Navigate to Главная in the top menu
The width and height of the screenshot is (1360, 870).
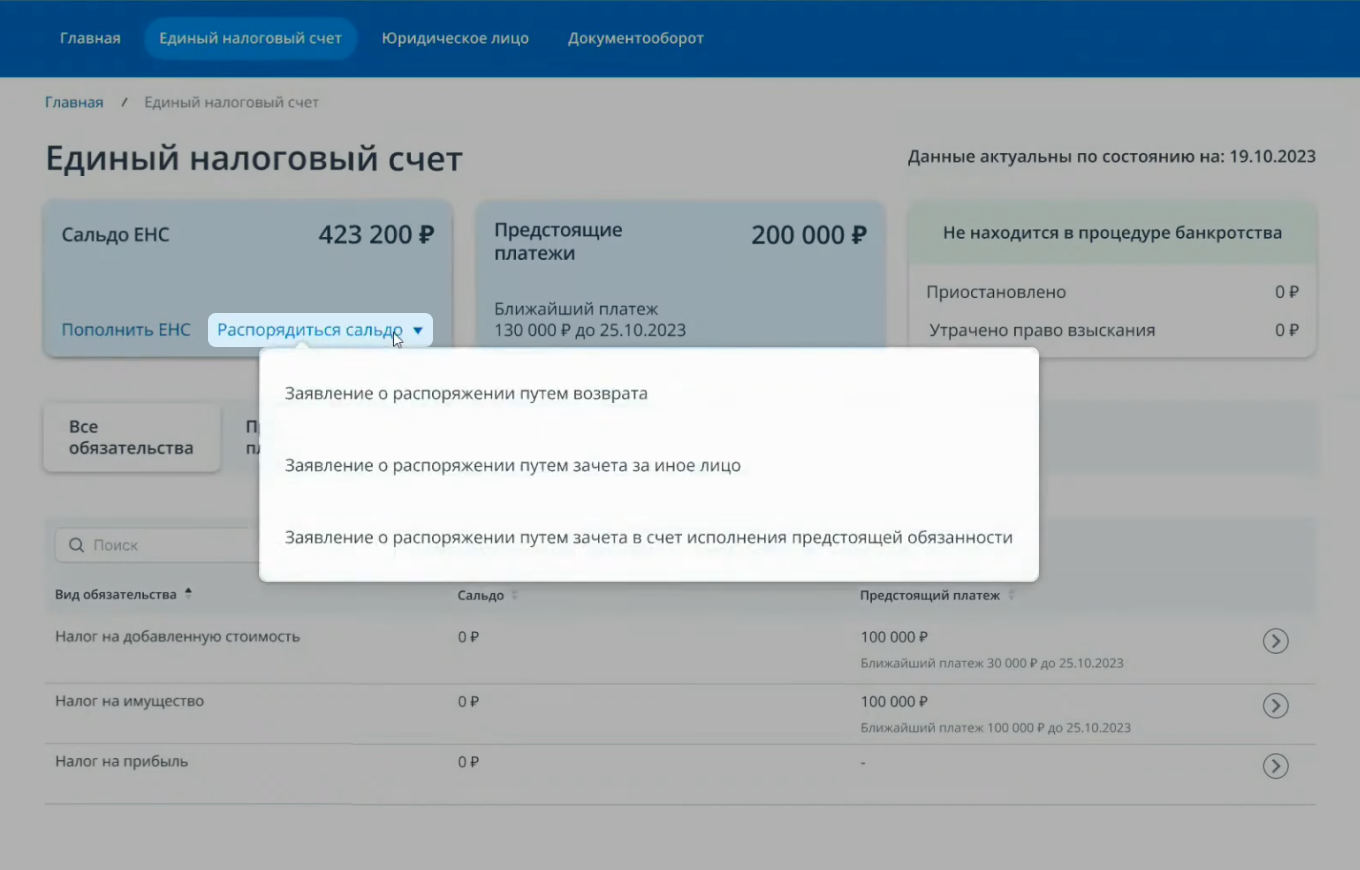click(90, 38)
